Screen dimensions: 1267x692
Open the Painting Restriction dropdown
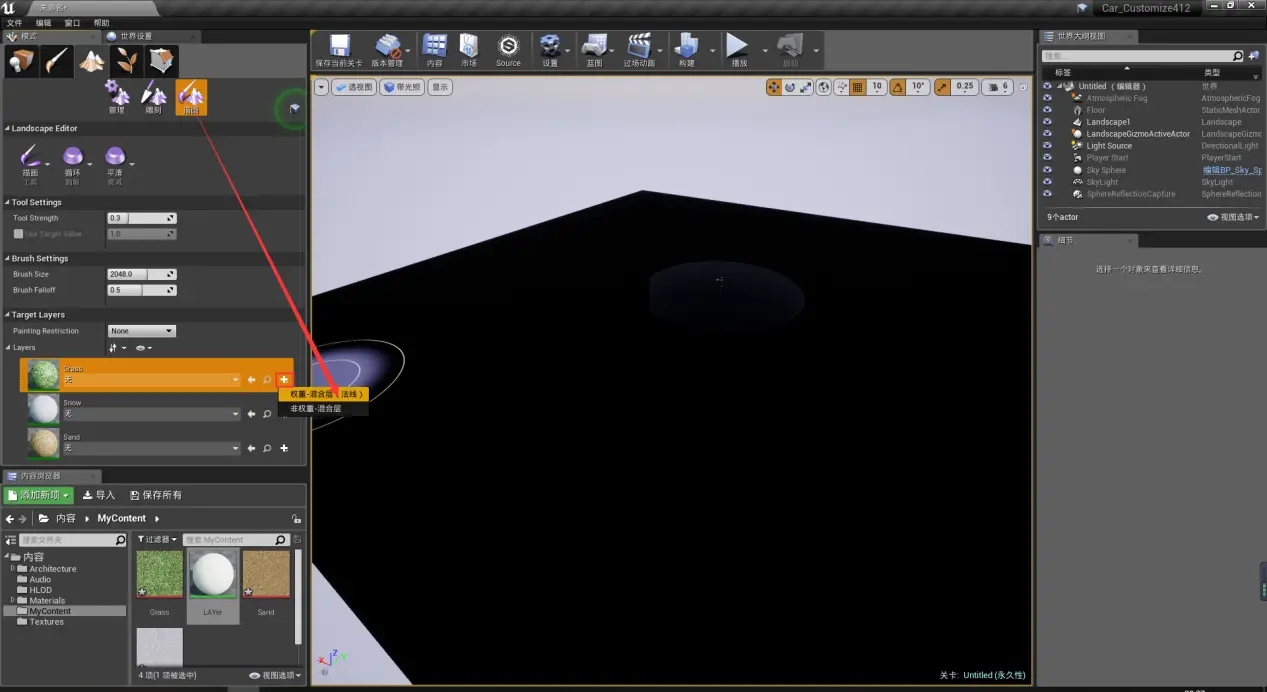(x=141, y=331)
